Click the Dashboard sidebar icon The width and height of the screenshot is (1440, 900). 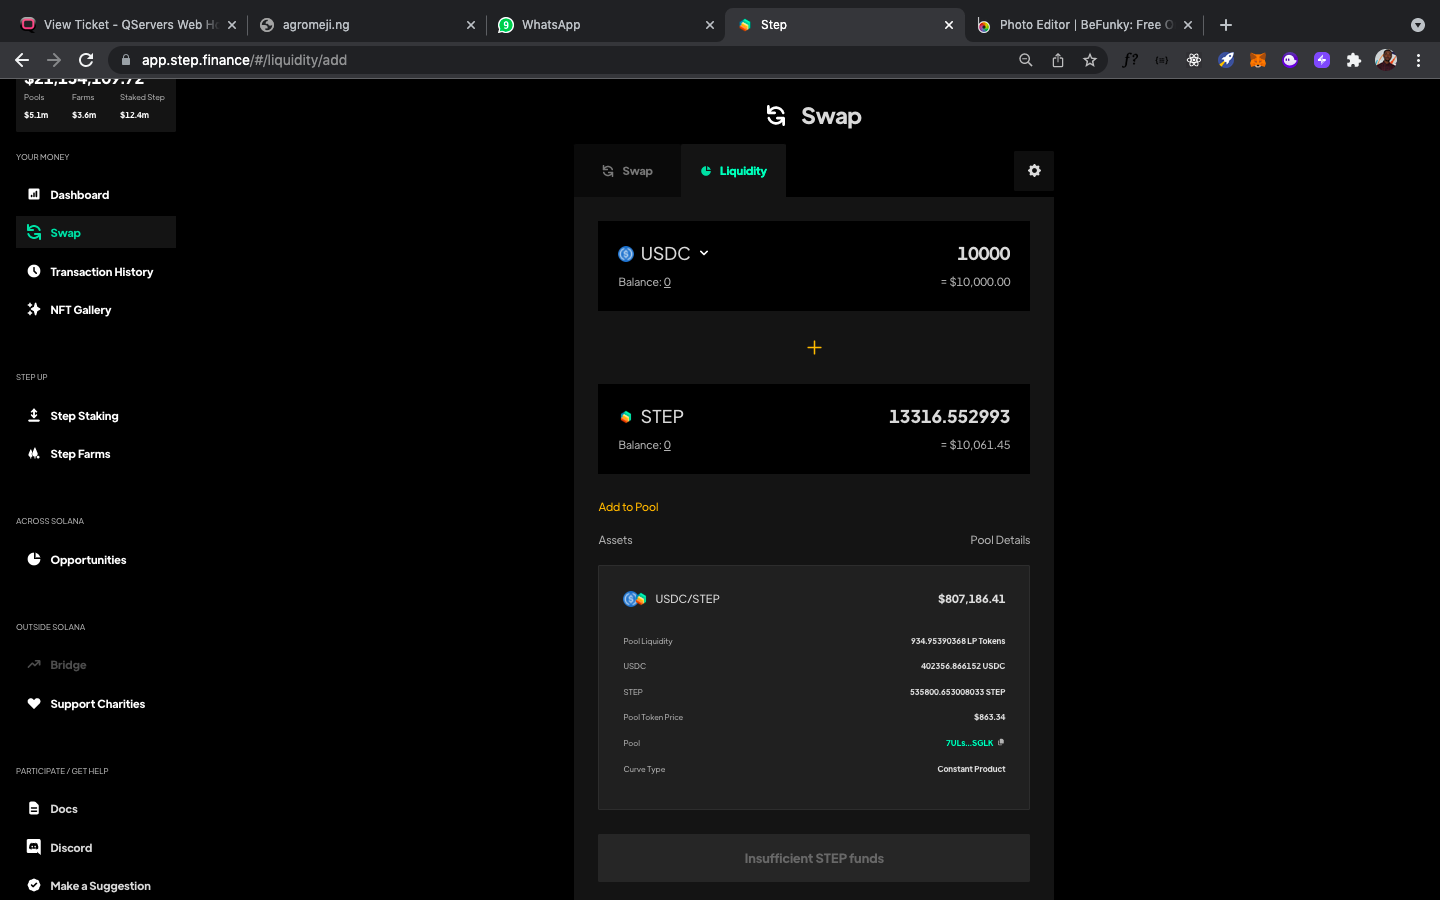(34, 194)
